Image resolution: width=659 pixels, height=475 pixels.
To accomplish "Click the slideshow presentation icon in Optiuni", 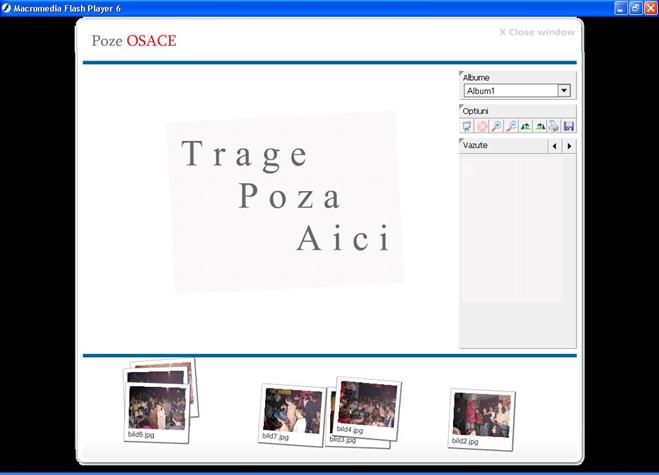I will tap(467, 127).
